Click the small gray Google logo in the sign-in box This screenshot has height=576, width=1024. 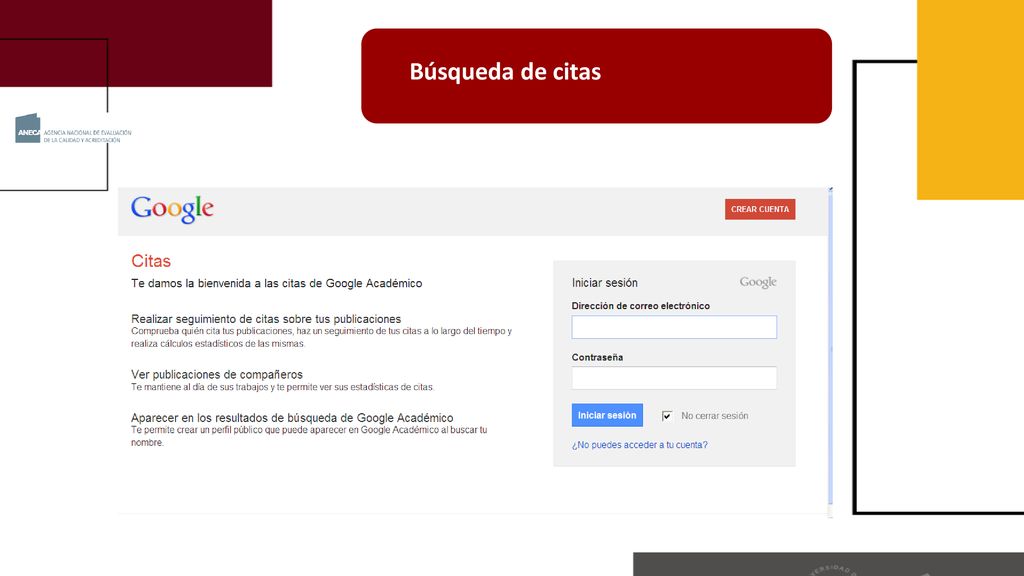pos(758,282)
